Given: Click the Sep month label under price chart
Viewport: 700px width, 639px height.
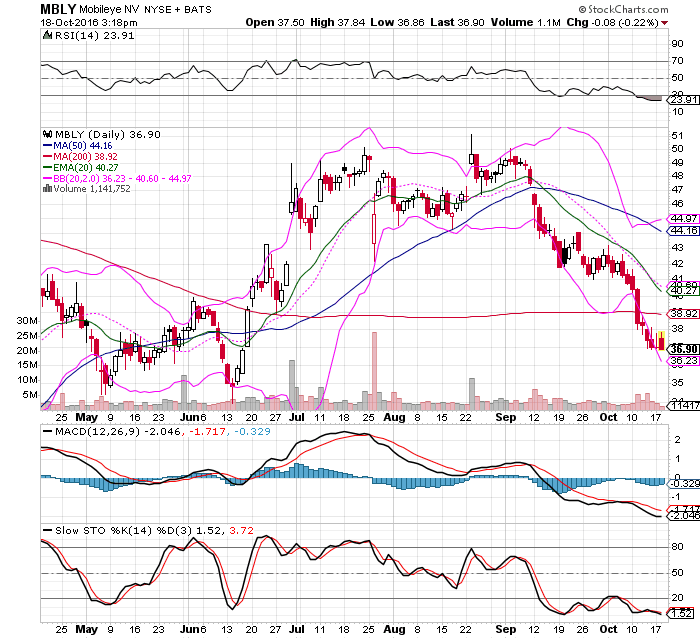Looking at the screenshot, I should tap(505, 417).
